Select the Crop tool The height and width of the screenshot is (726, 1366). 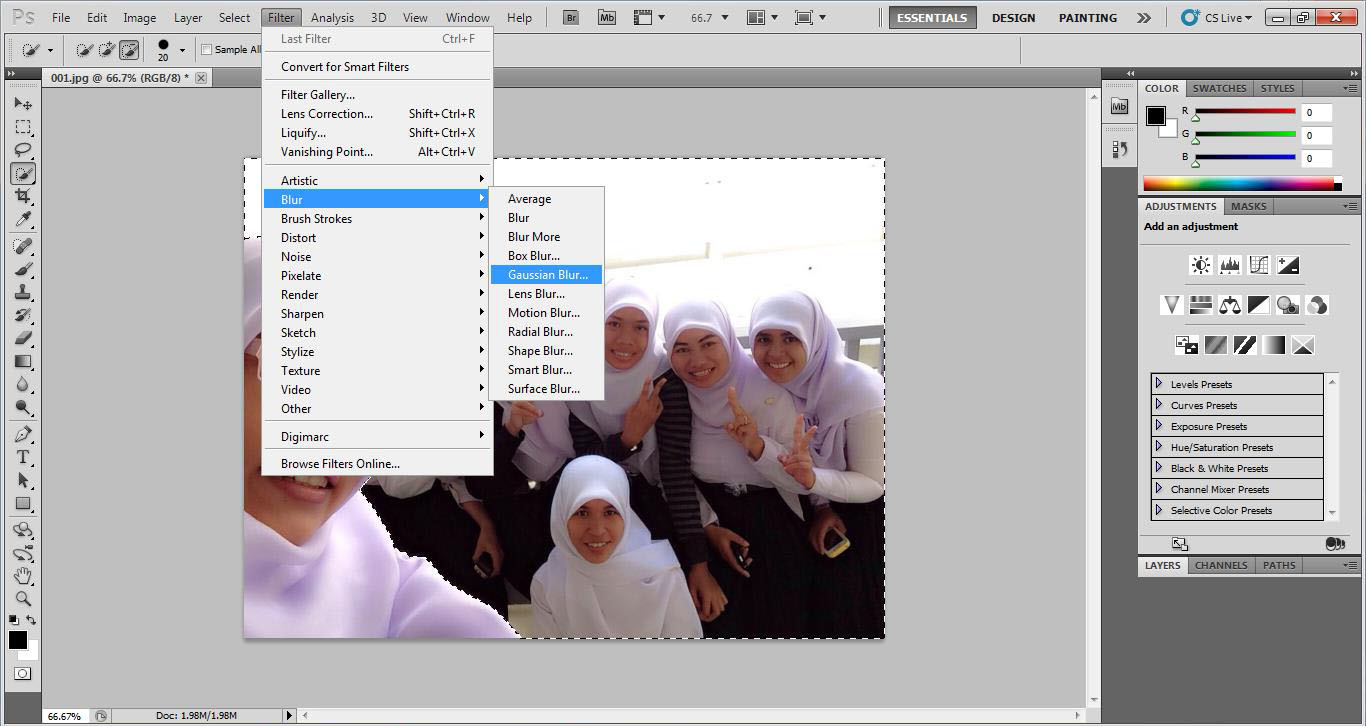coord(23,197)
